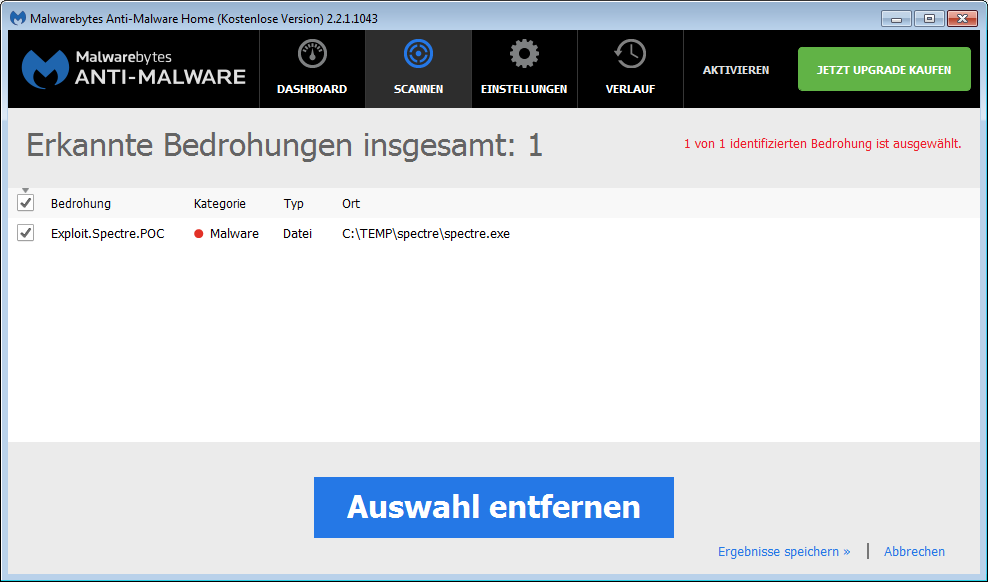Image resolution: width=988 pixels, height=582 pixels.
Task: Click the AKTIVIEREN link
Action: pyautogui.click(x=736, y=70)
